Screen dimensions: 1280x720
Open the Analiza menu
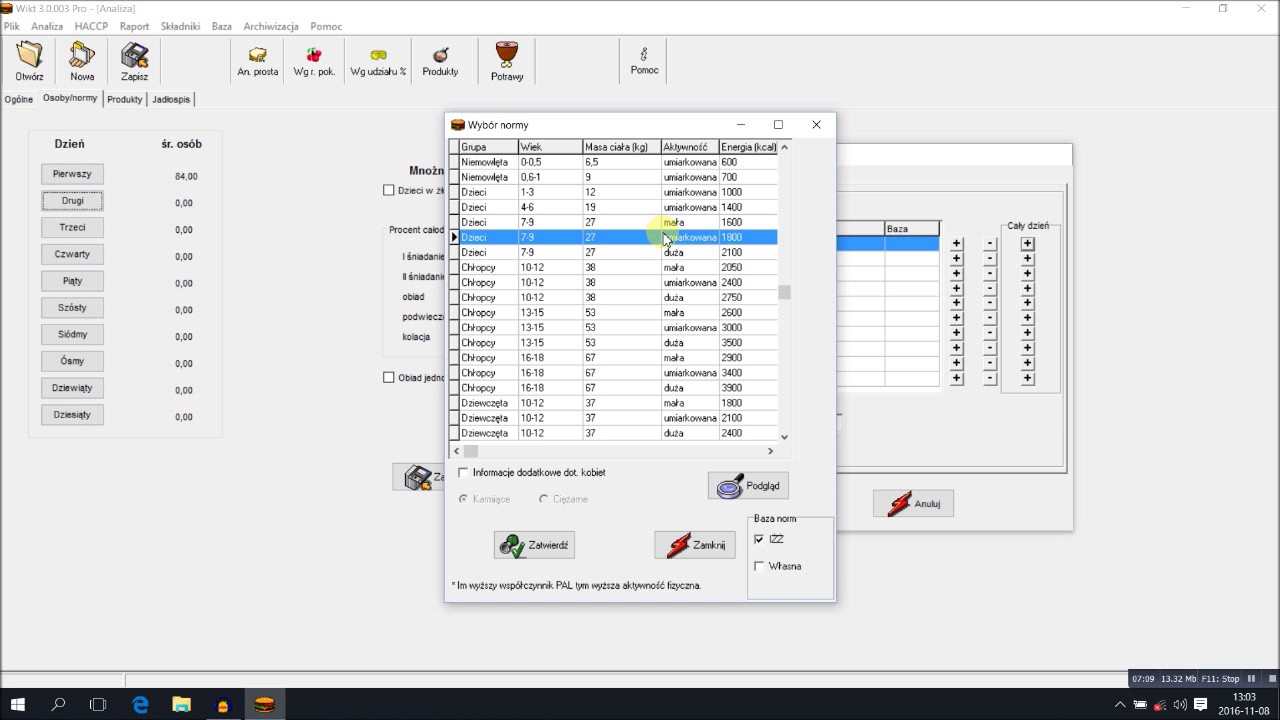pos(47,26)
